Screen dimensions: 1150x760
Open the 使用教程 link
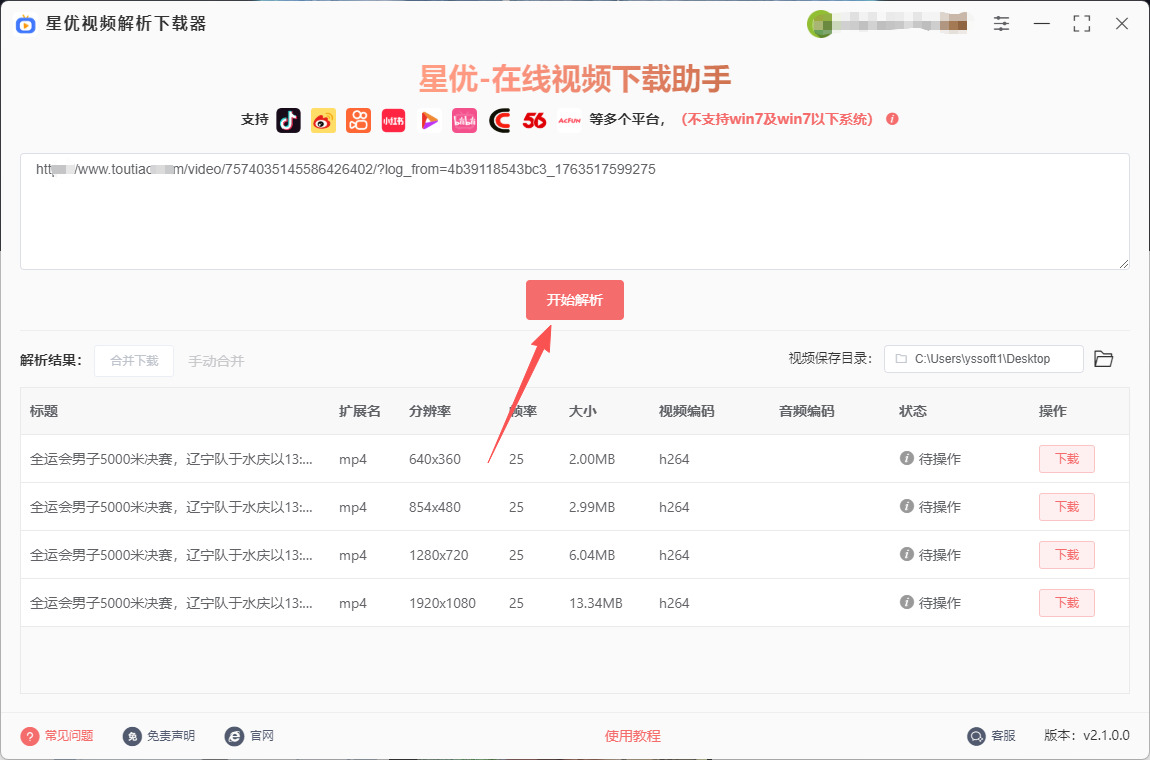pyautogui.click(x=632, y=736)
